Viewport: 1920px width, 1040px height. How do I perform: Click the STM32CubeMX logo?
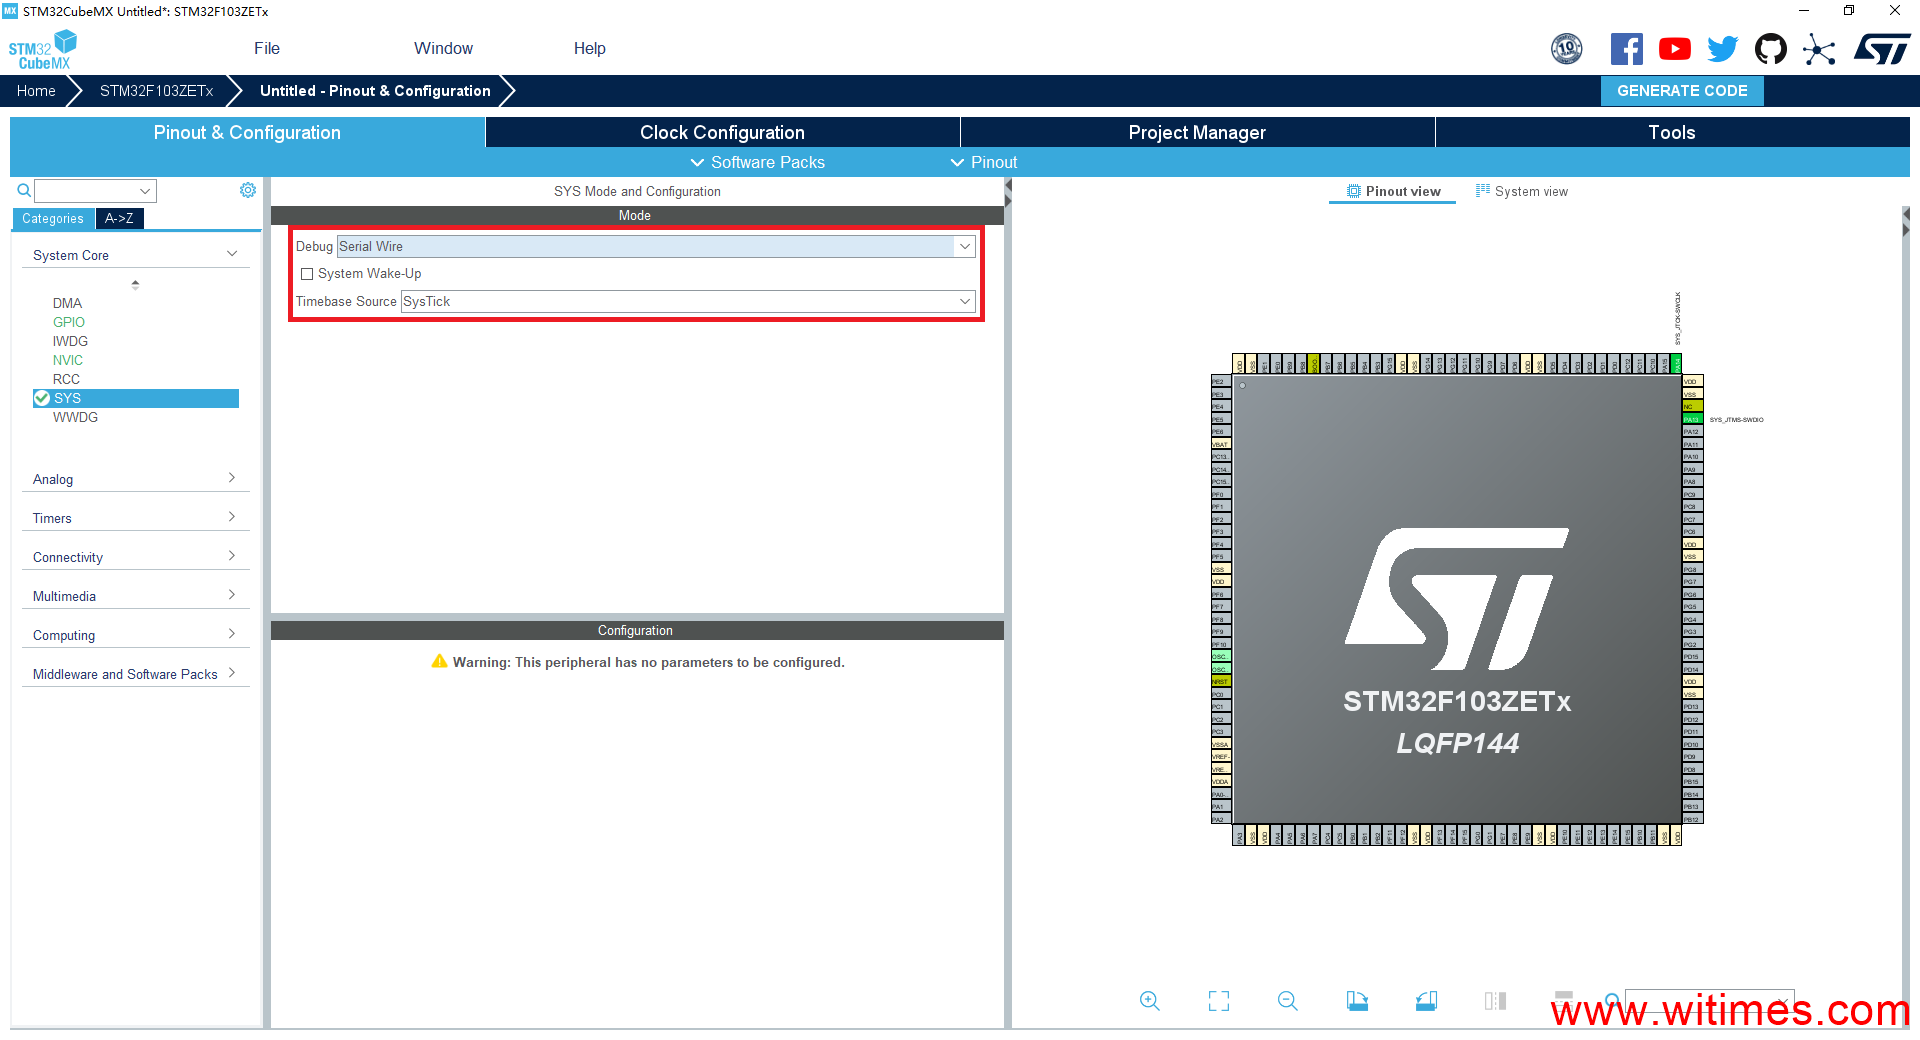[42, 50]
